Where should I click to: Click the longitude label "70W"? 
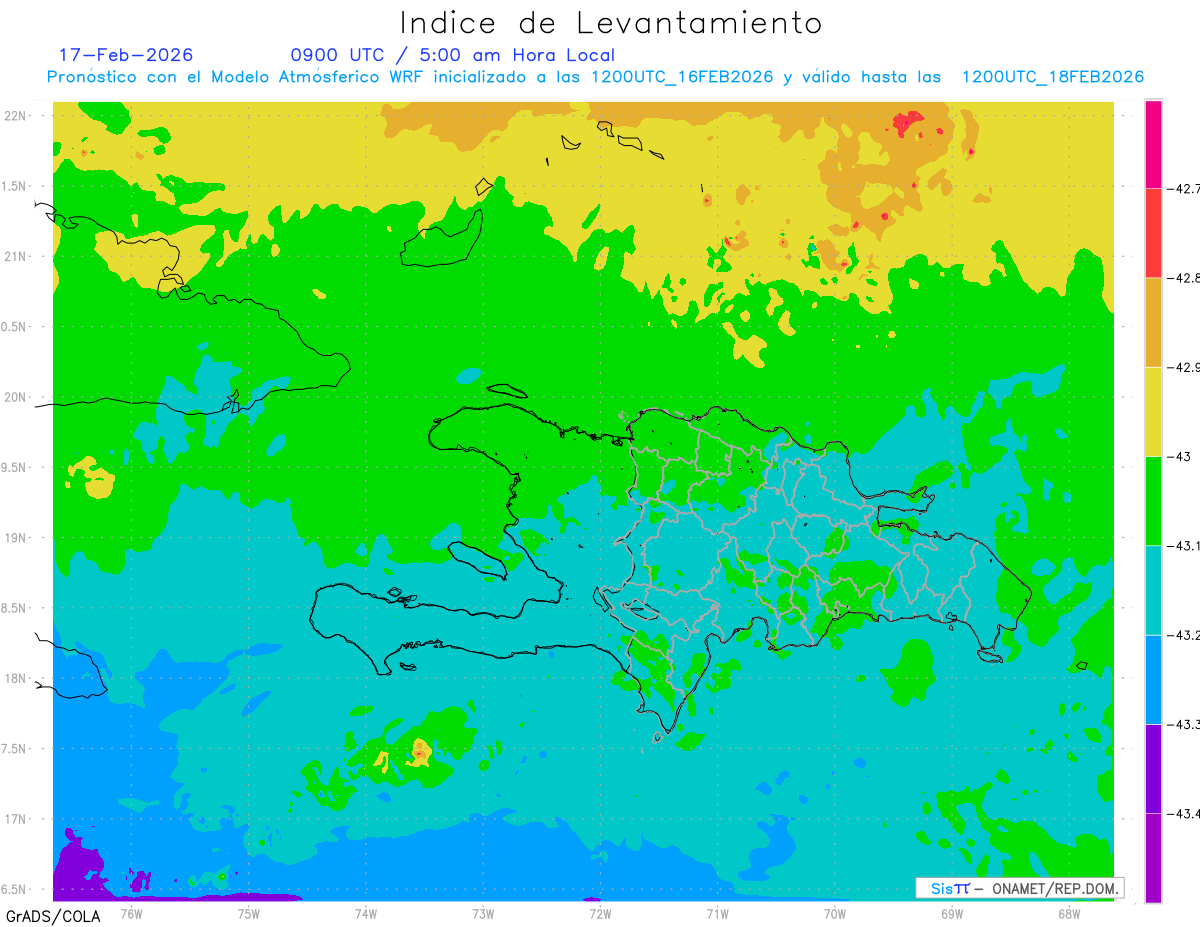(x=834, y=912)
